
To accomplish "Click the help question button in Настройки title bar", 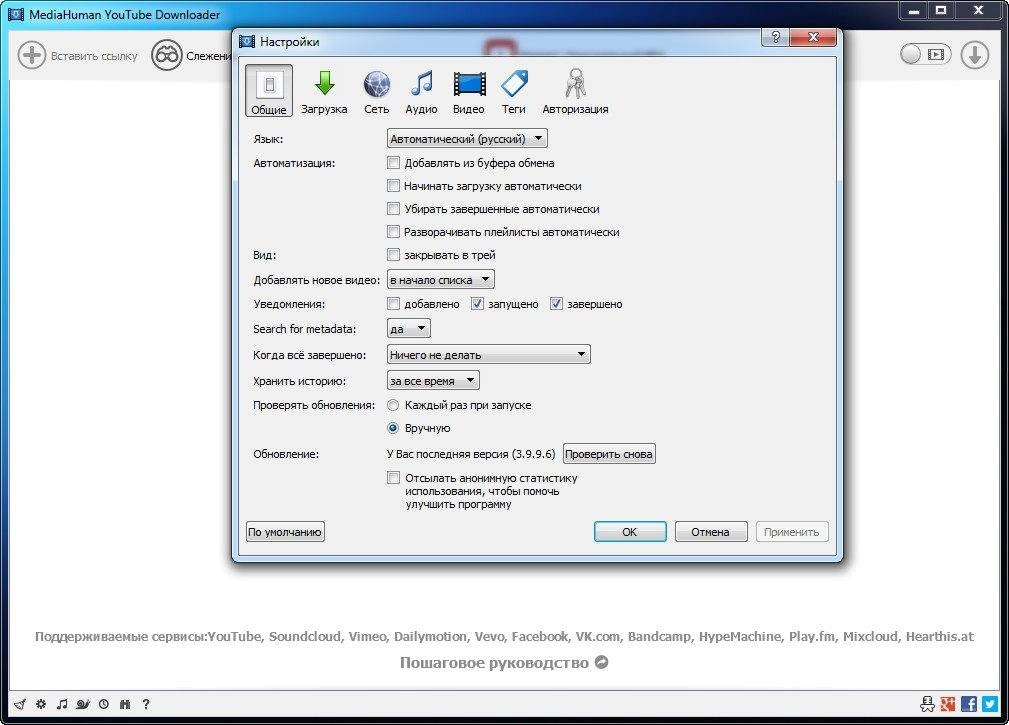I will (775, 37).
